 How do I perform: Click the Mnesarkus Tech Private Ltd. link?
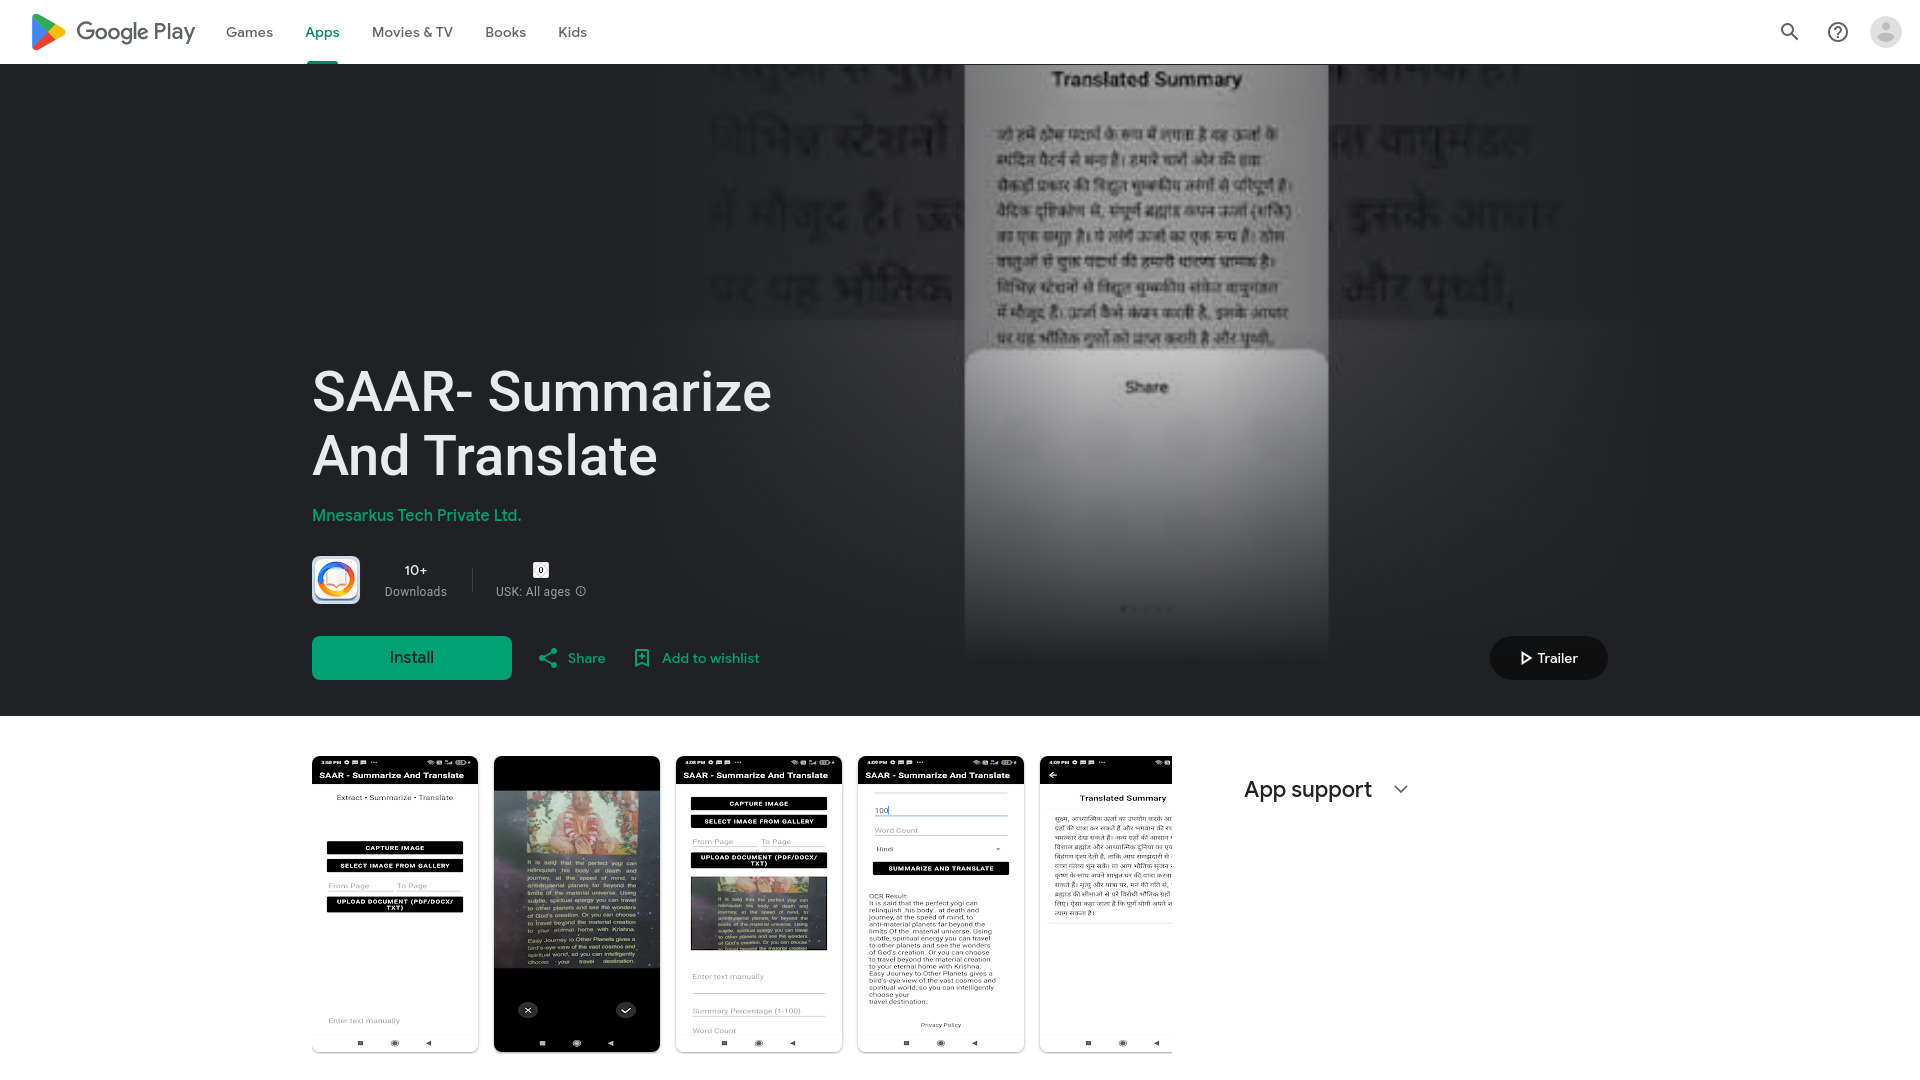click(415, 514)
